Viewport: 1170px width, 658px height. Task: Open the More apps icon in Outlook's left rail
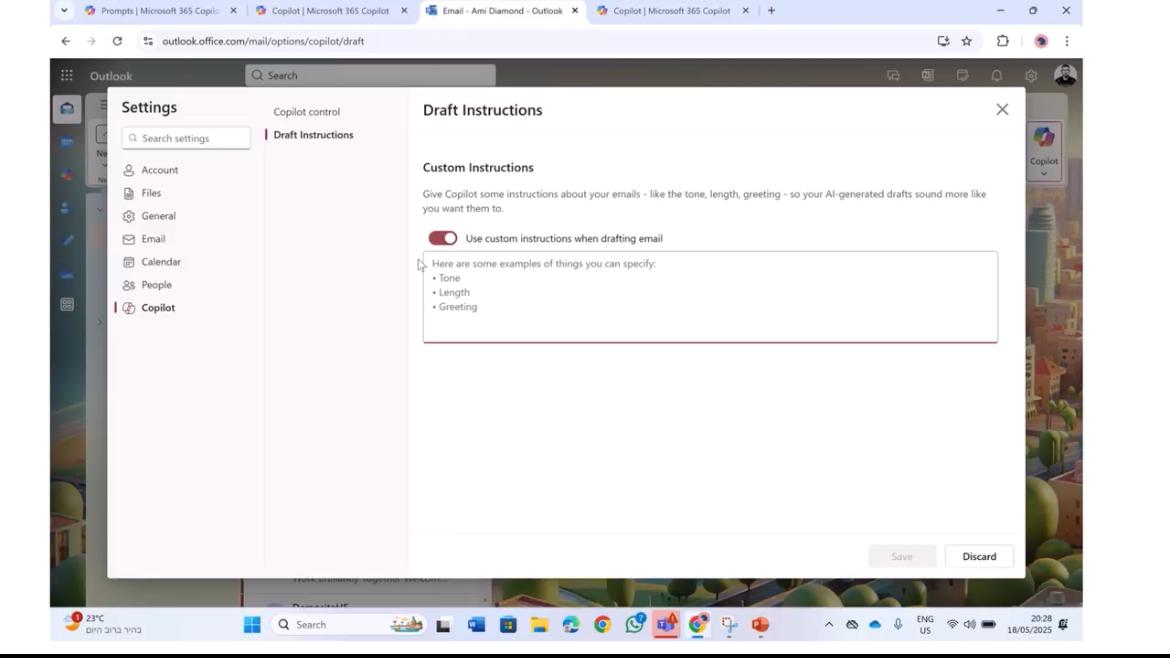pos(67,304)
